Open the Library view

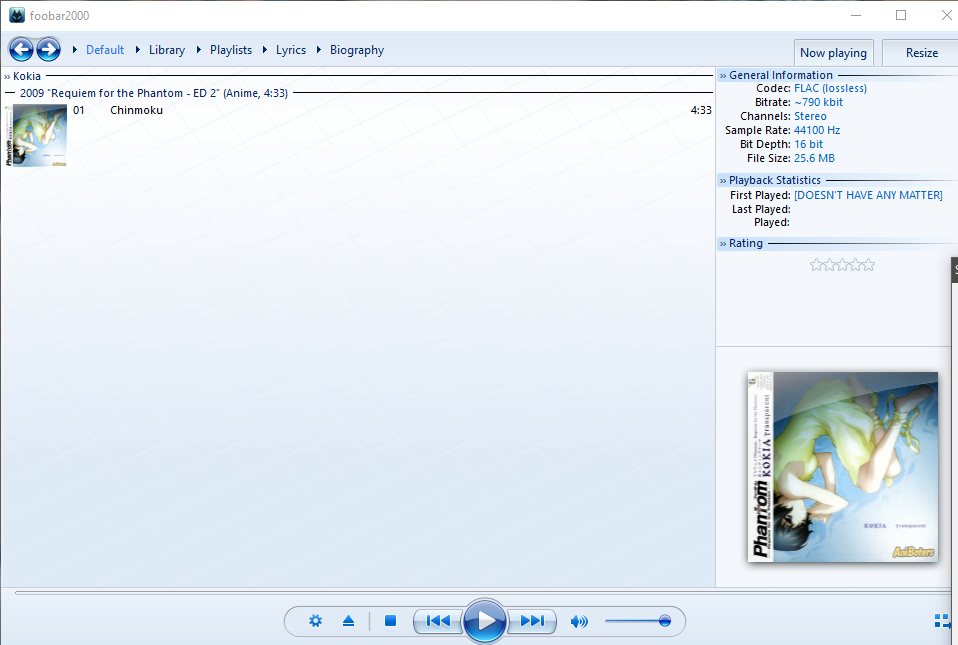click(x=167, y=50)
